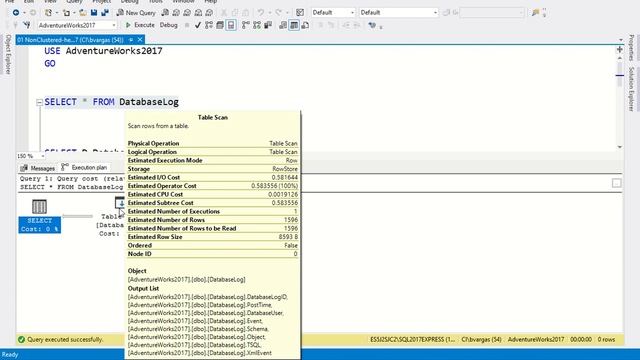Click the '0 rows' status bar entry
This screenshot has width=640, height=360.
pyautogui.click(x=606, y=339)
